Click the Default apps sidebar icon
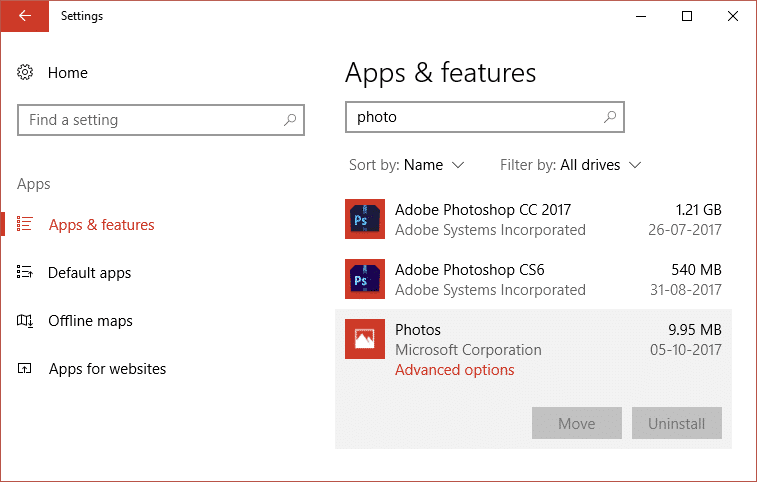This screenshot has height=482, width=757. [25, 272]
